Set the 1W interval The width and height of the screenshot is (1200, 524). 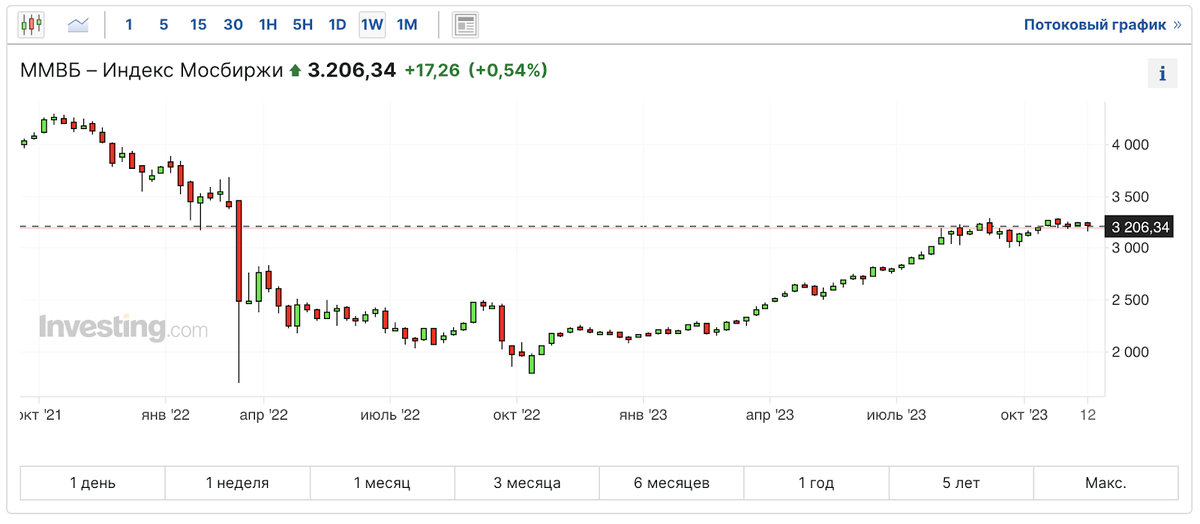[x=372, y=25]
